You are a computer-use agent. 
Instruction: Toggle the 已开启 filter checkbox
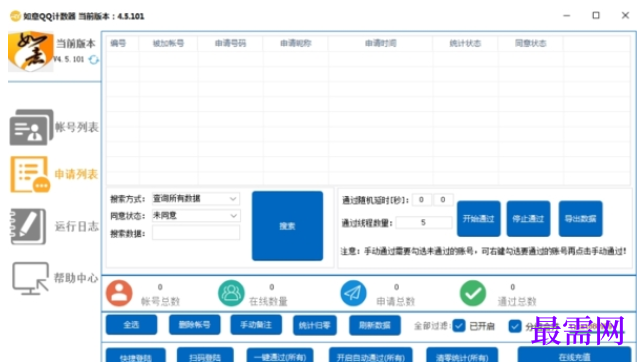(x=458, y=326)
